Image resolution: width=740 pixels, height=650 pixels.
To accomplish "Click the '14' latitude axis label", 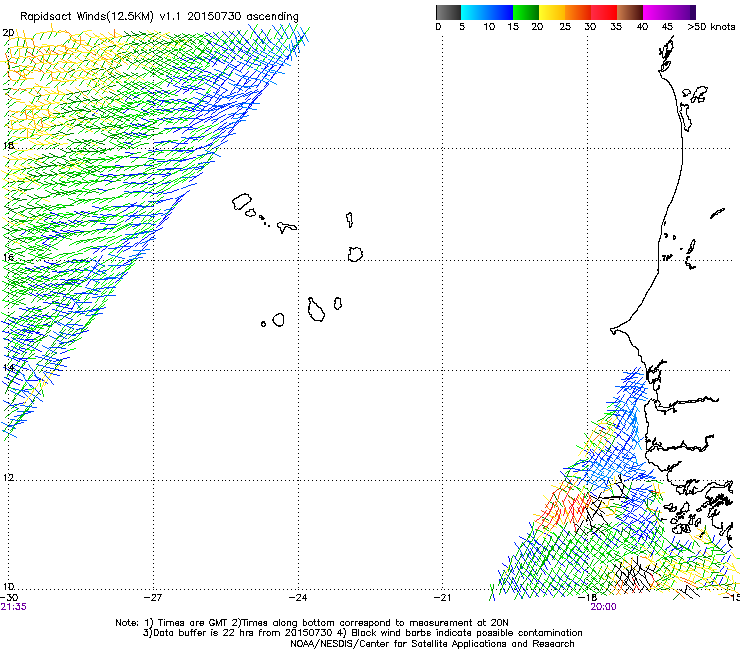I will (x=8, y=367).
